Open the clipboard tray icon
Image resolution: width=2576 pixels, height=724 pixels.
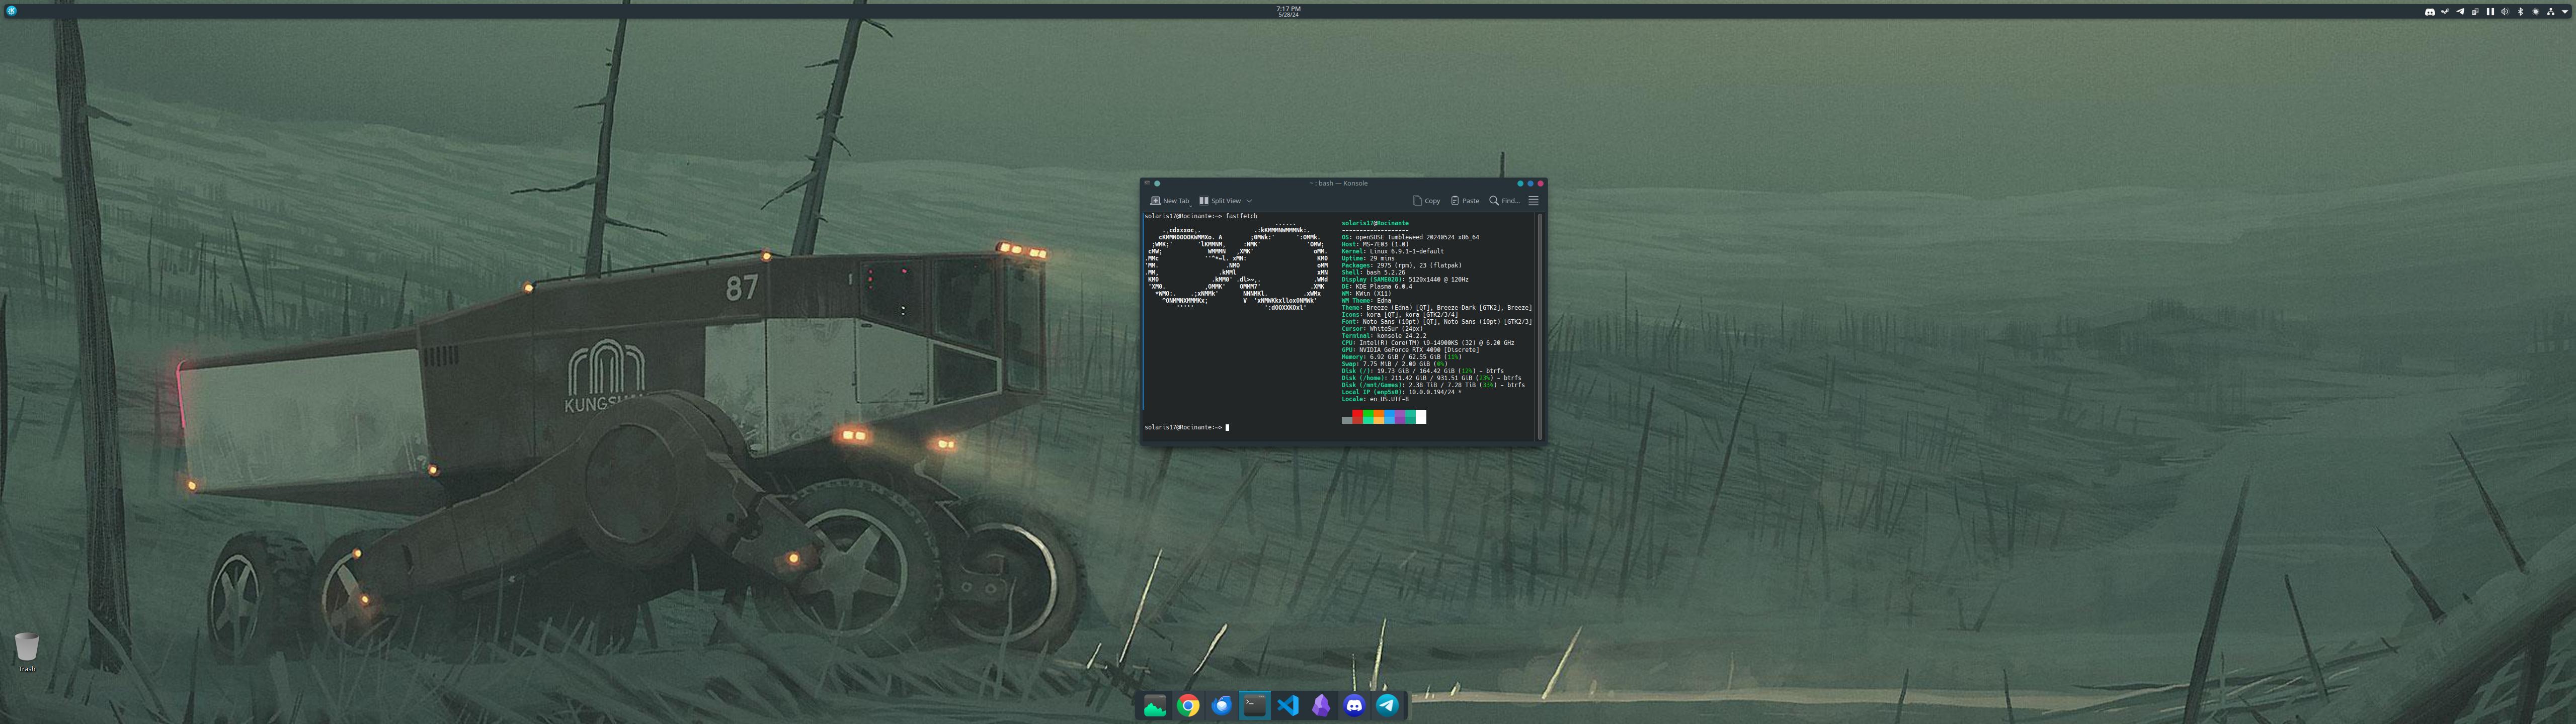click(2476, 12)
